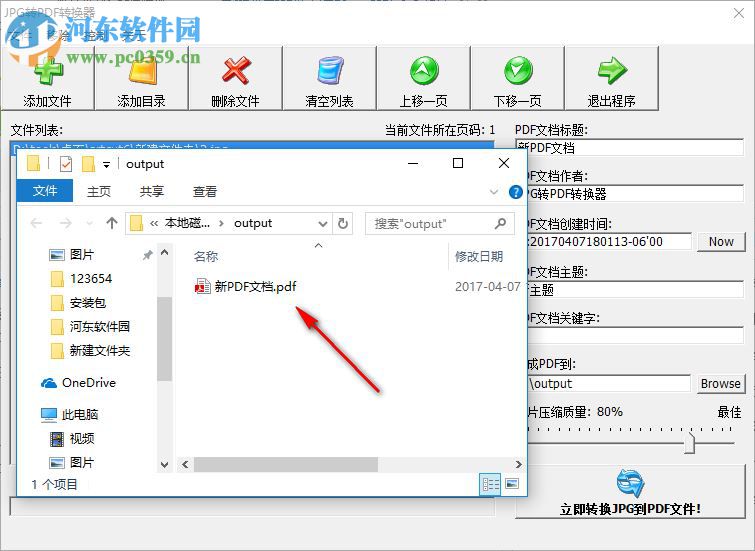Select the 123654 folder in sidebar
Screen dimensions: 755x551
click(81, 278)
